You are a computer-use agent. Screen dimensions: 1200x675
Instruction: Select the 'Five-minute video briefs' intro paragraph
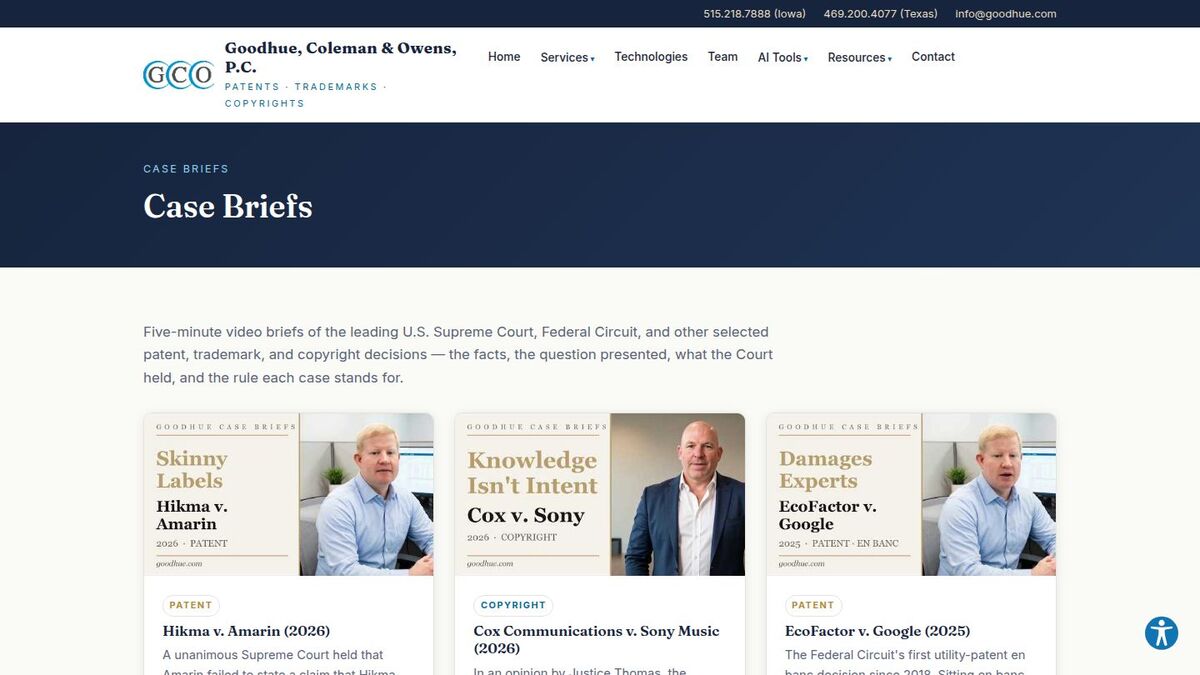tap(458, 355)
